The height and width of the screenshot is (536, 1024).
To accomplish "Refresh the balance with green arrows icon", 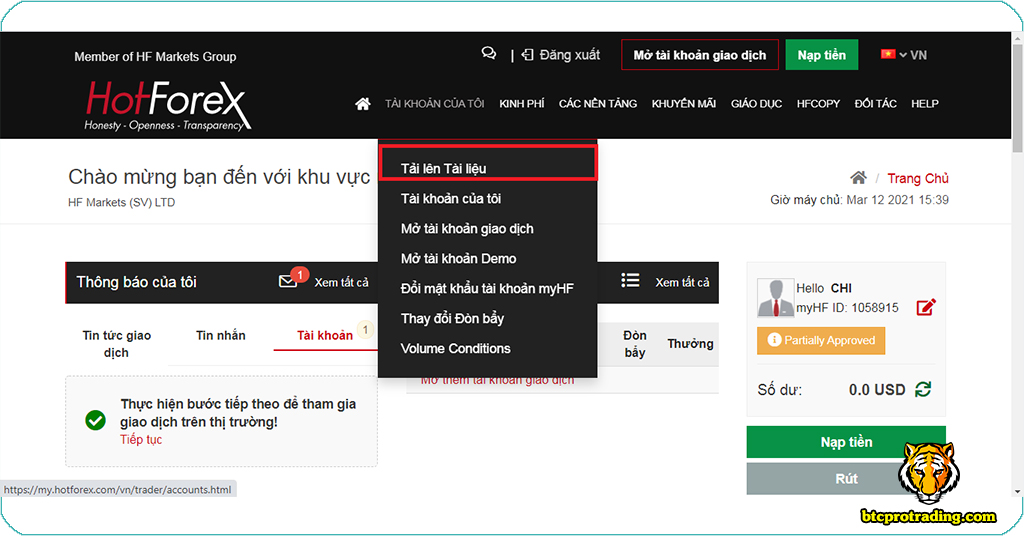I will tap(923, 389).
